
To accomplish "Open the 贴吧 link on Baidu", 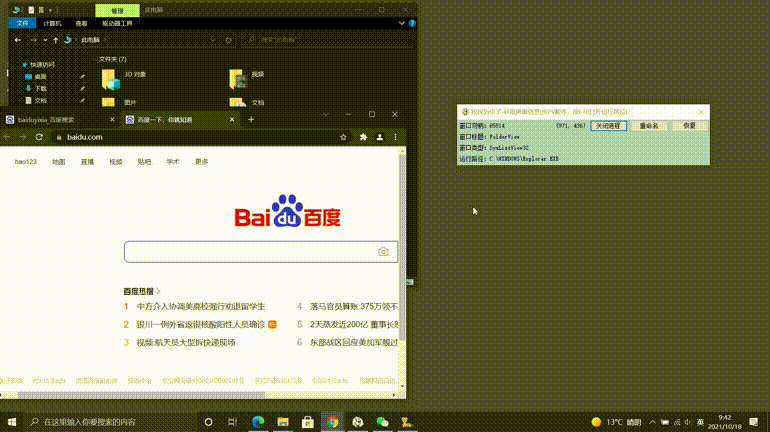I will point(144,162).
